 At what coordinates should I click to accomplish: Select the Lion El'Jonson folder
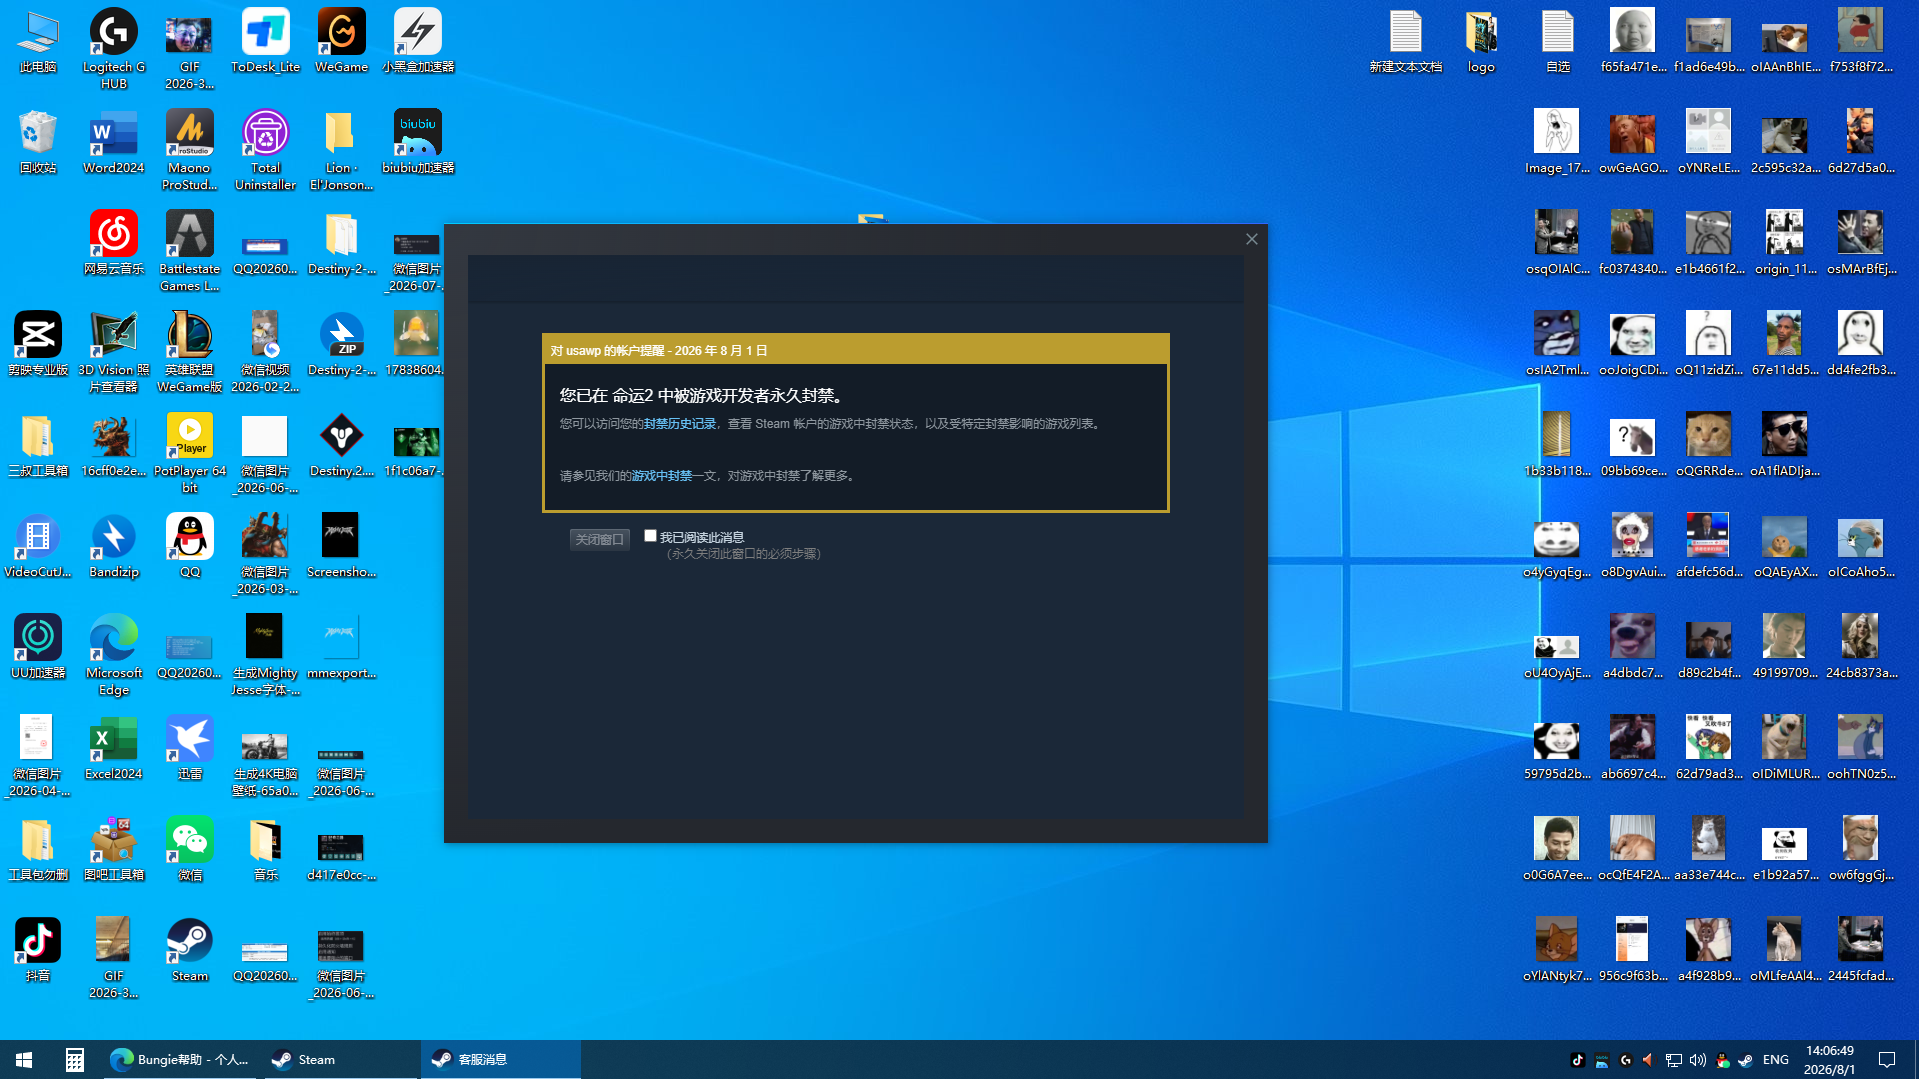pos(341,151)
